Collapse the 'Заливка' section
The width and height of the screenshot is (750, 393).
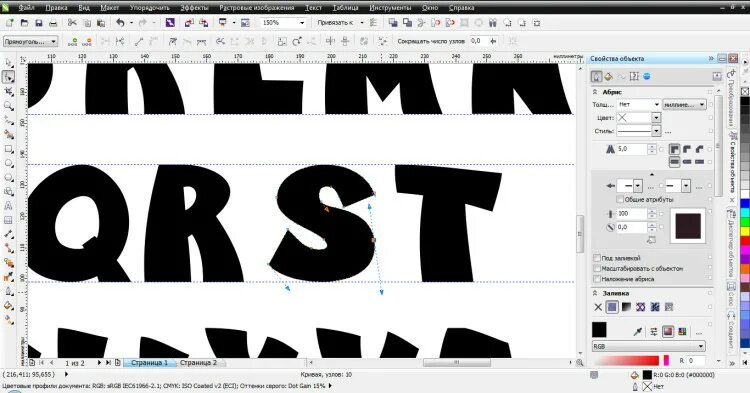[595, 293]
